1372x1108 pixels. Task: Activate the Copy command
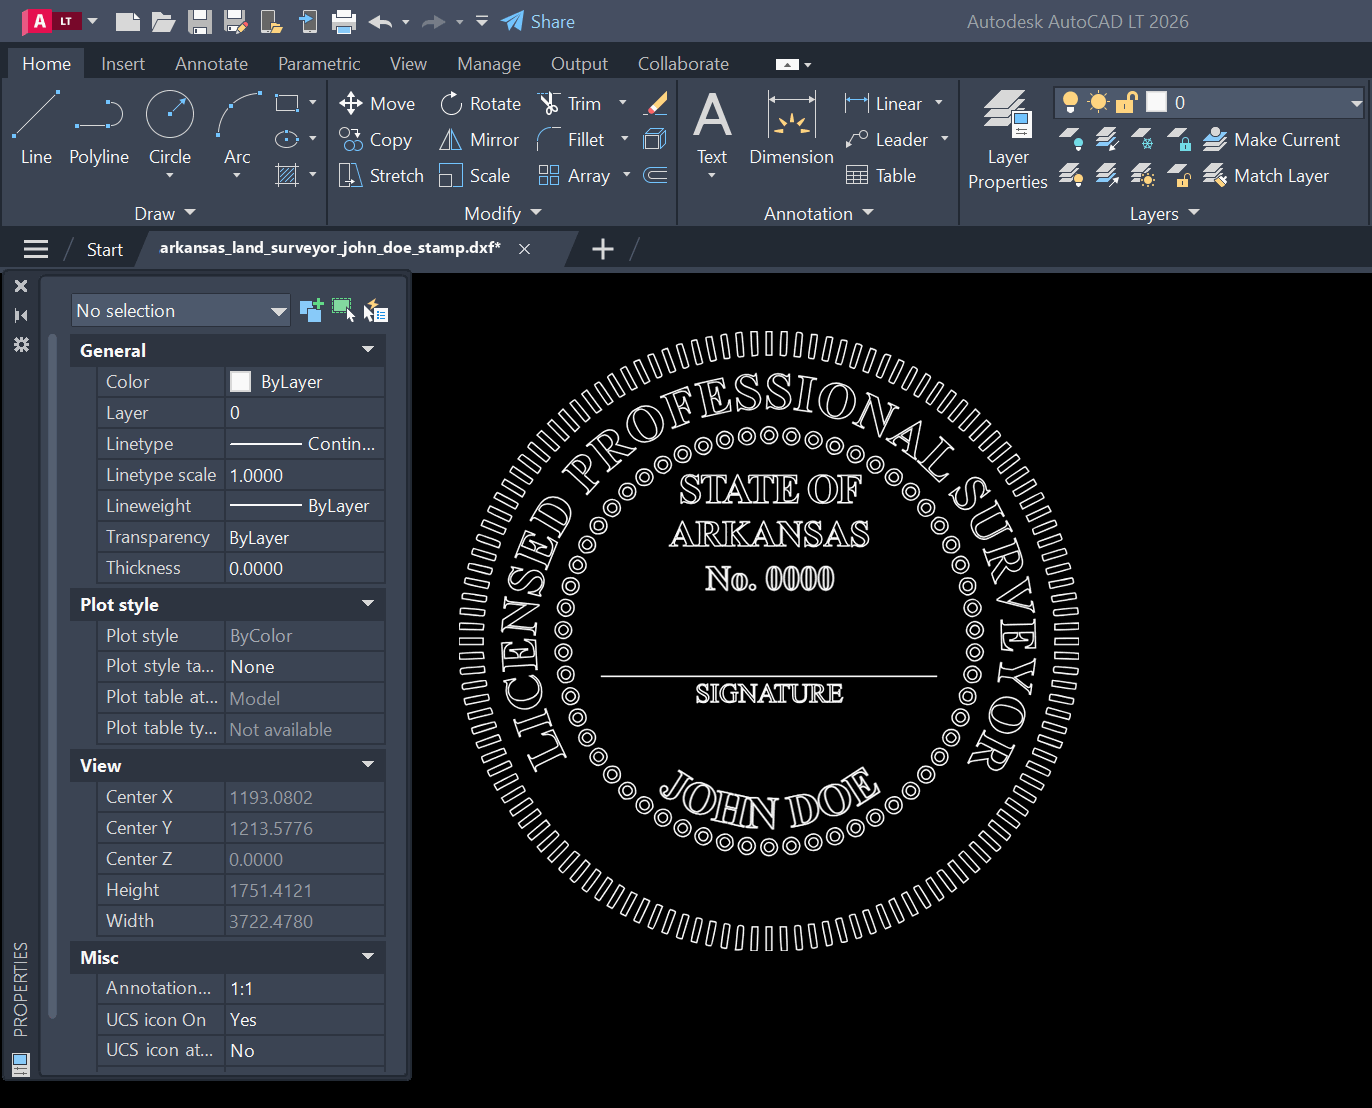[x=375, y=139]
